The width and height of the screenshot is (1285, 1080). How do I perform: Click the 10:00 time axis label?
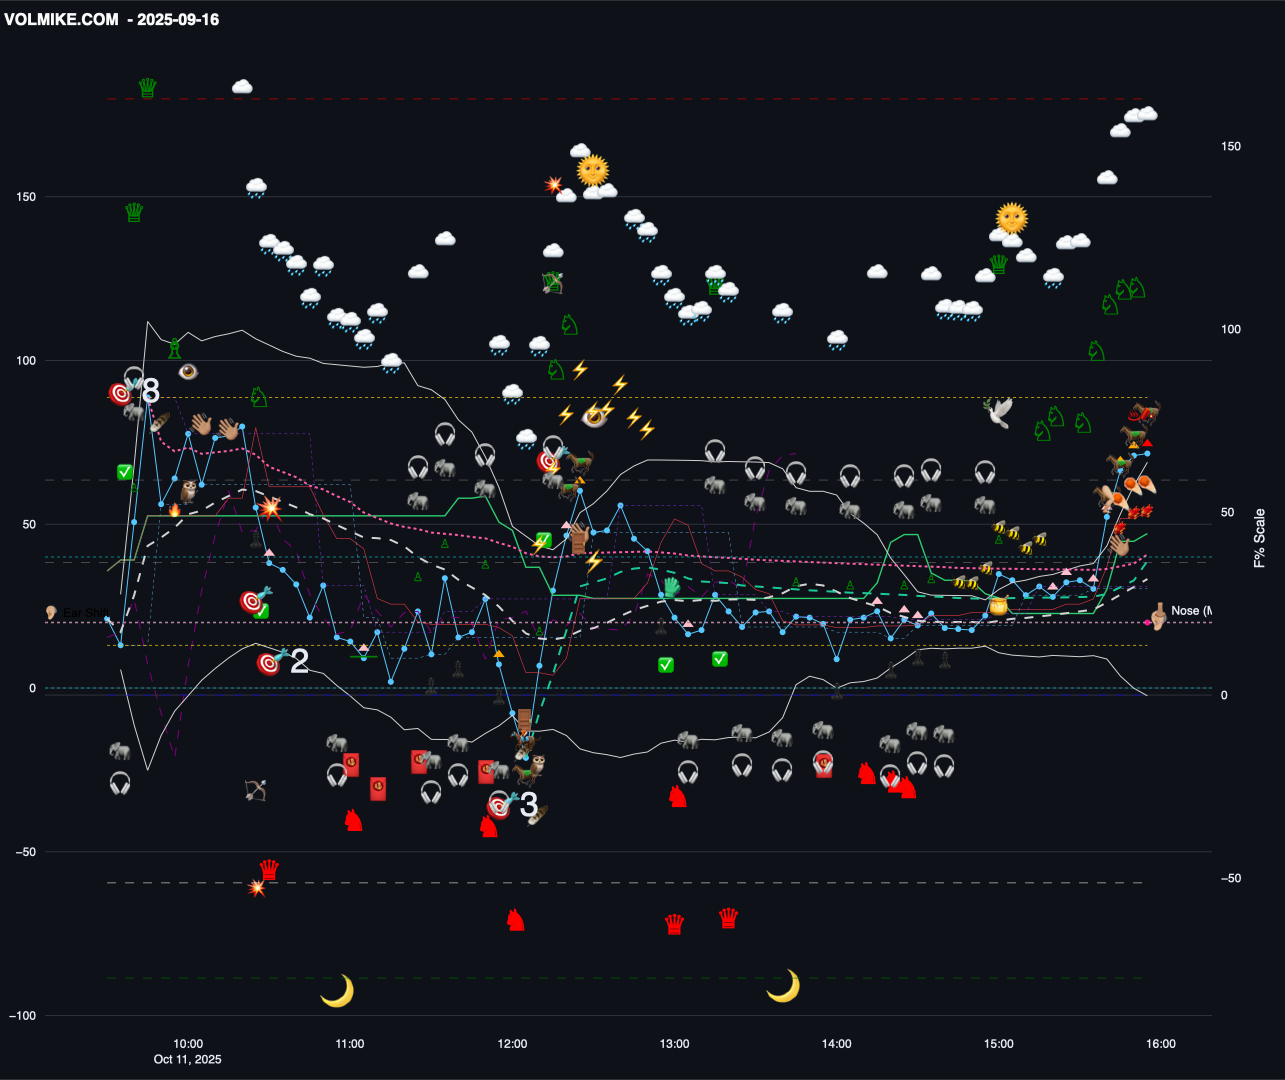(188, 1044)
